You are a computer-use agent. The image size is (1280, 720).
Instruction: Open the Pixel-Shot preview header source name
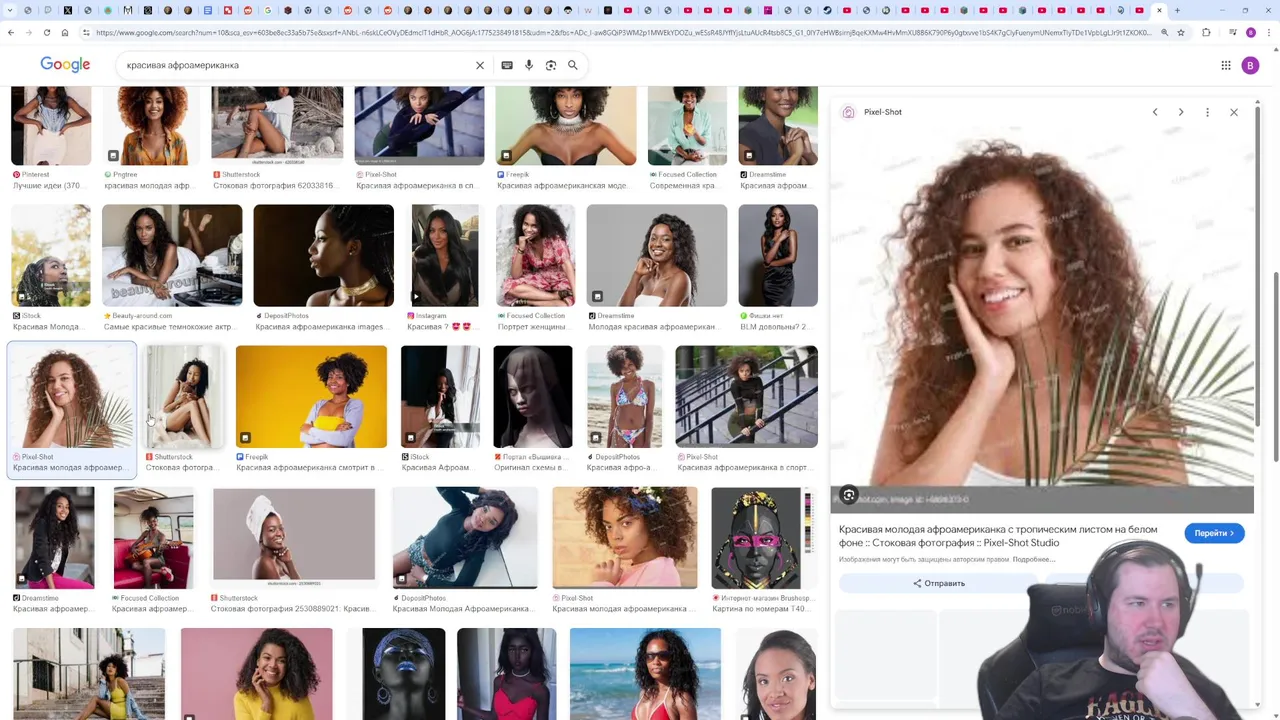(x=883, y=112)
